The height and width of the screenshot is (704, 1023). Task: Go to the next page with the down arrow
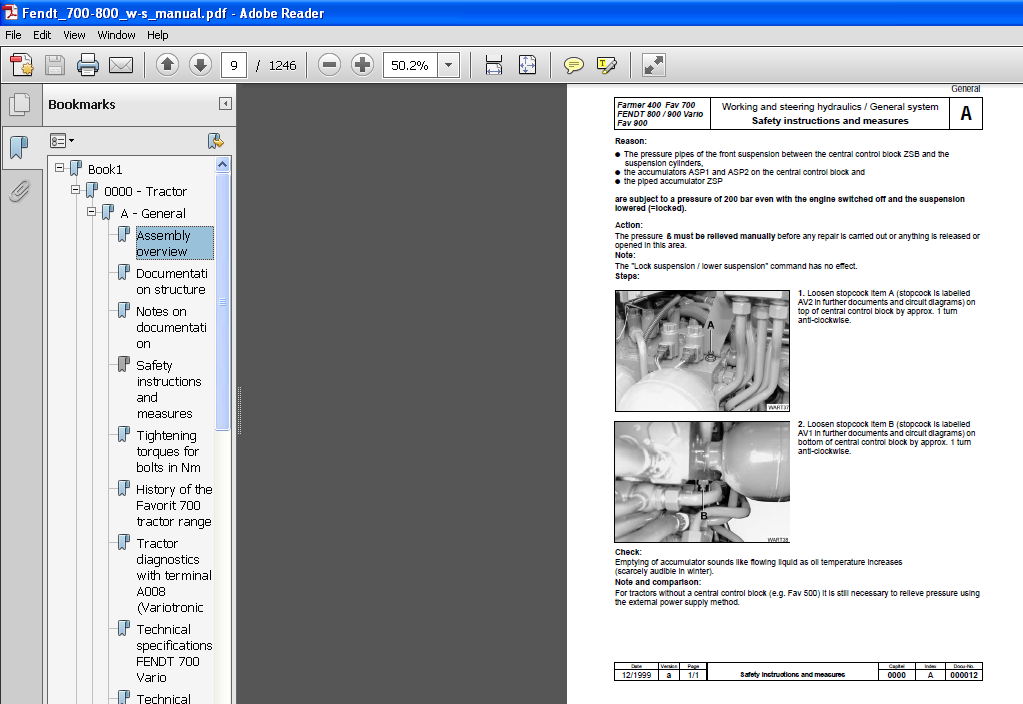[x=200, y=65]
